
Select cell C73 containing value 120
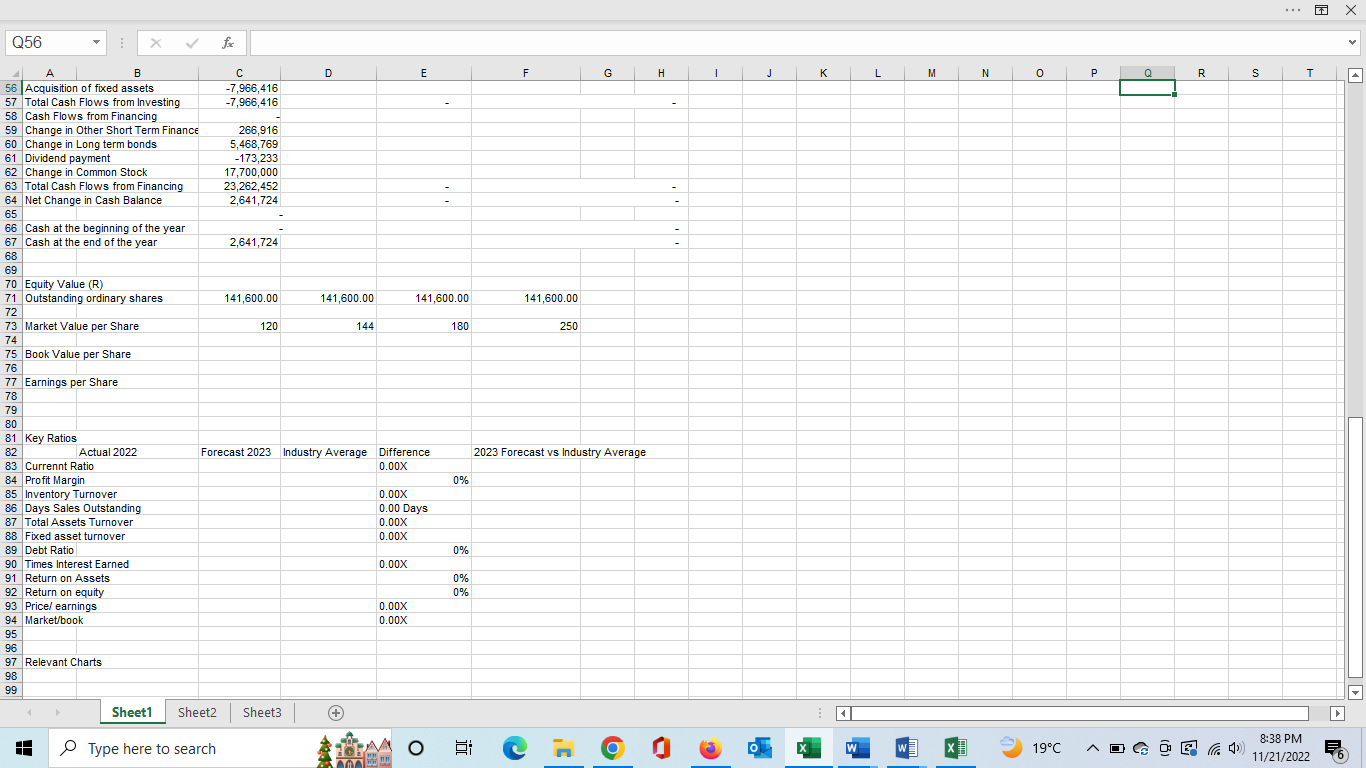(240, 326)
